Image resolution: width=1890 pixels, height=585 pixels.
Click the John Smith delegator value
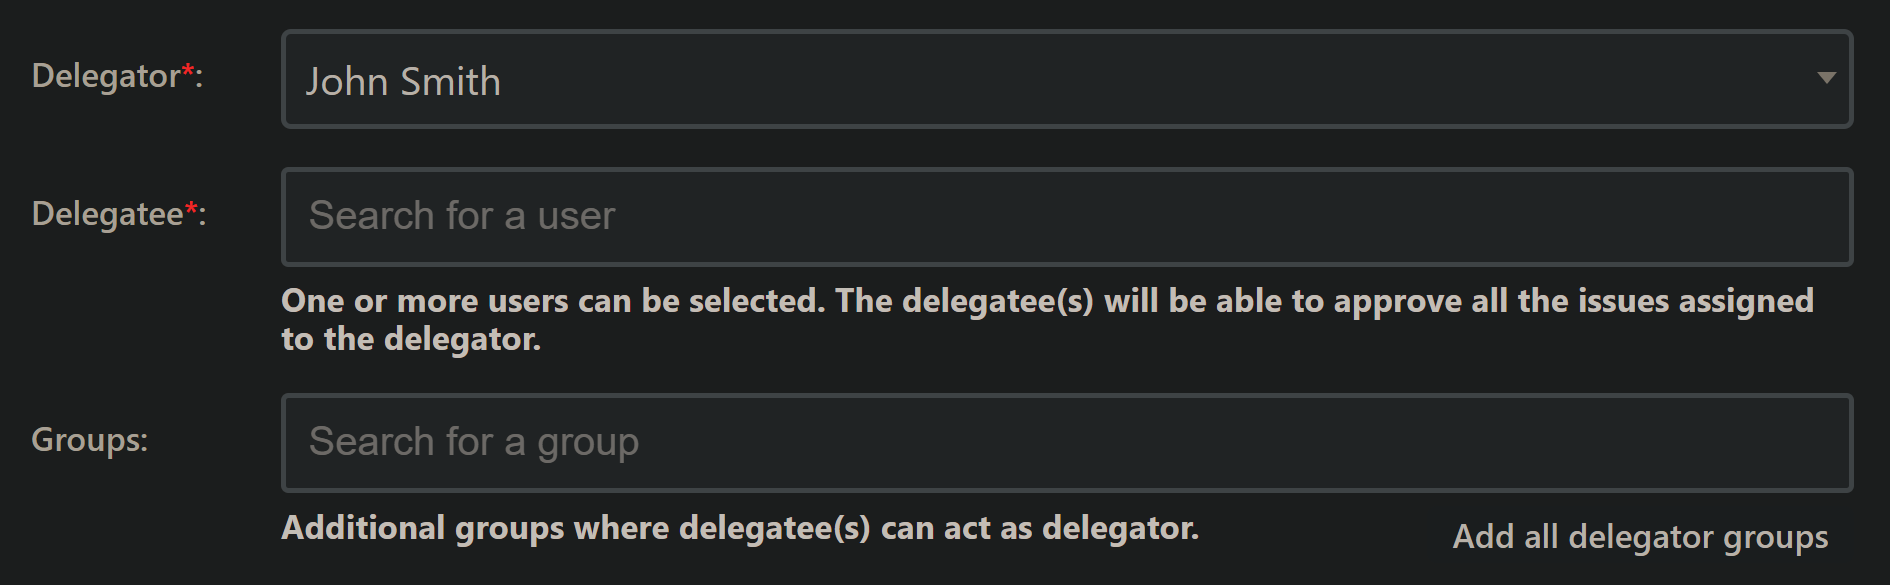(x=403, y=81)
